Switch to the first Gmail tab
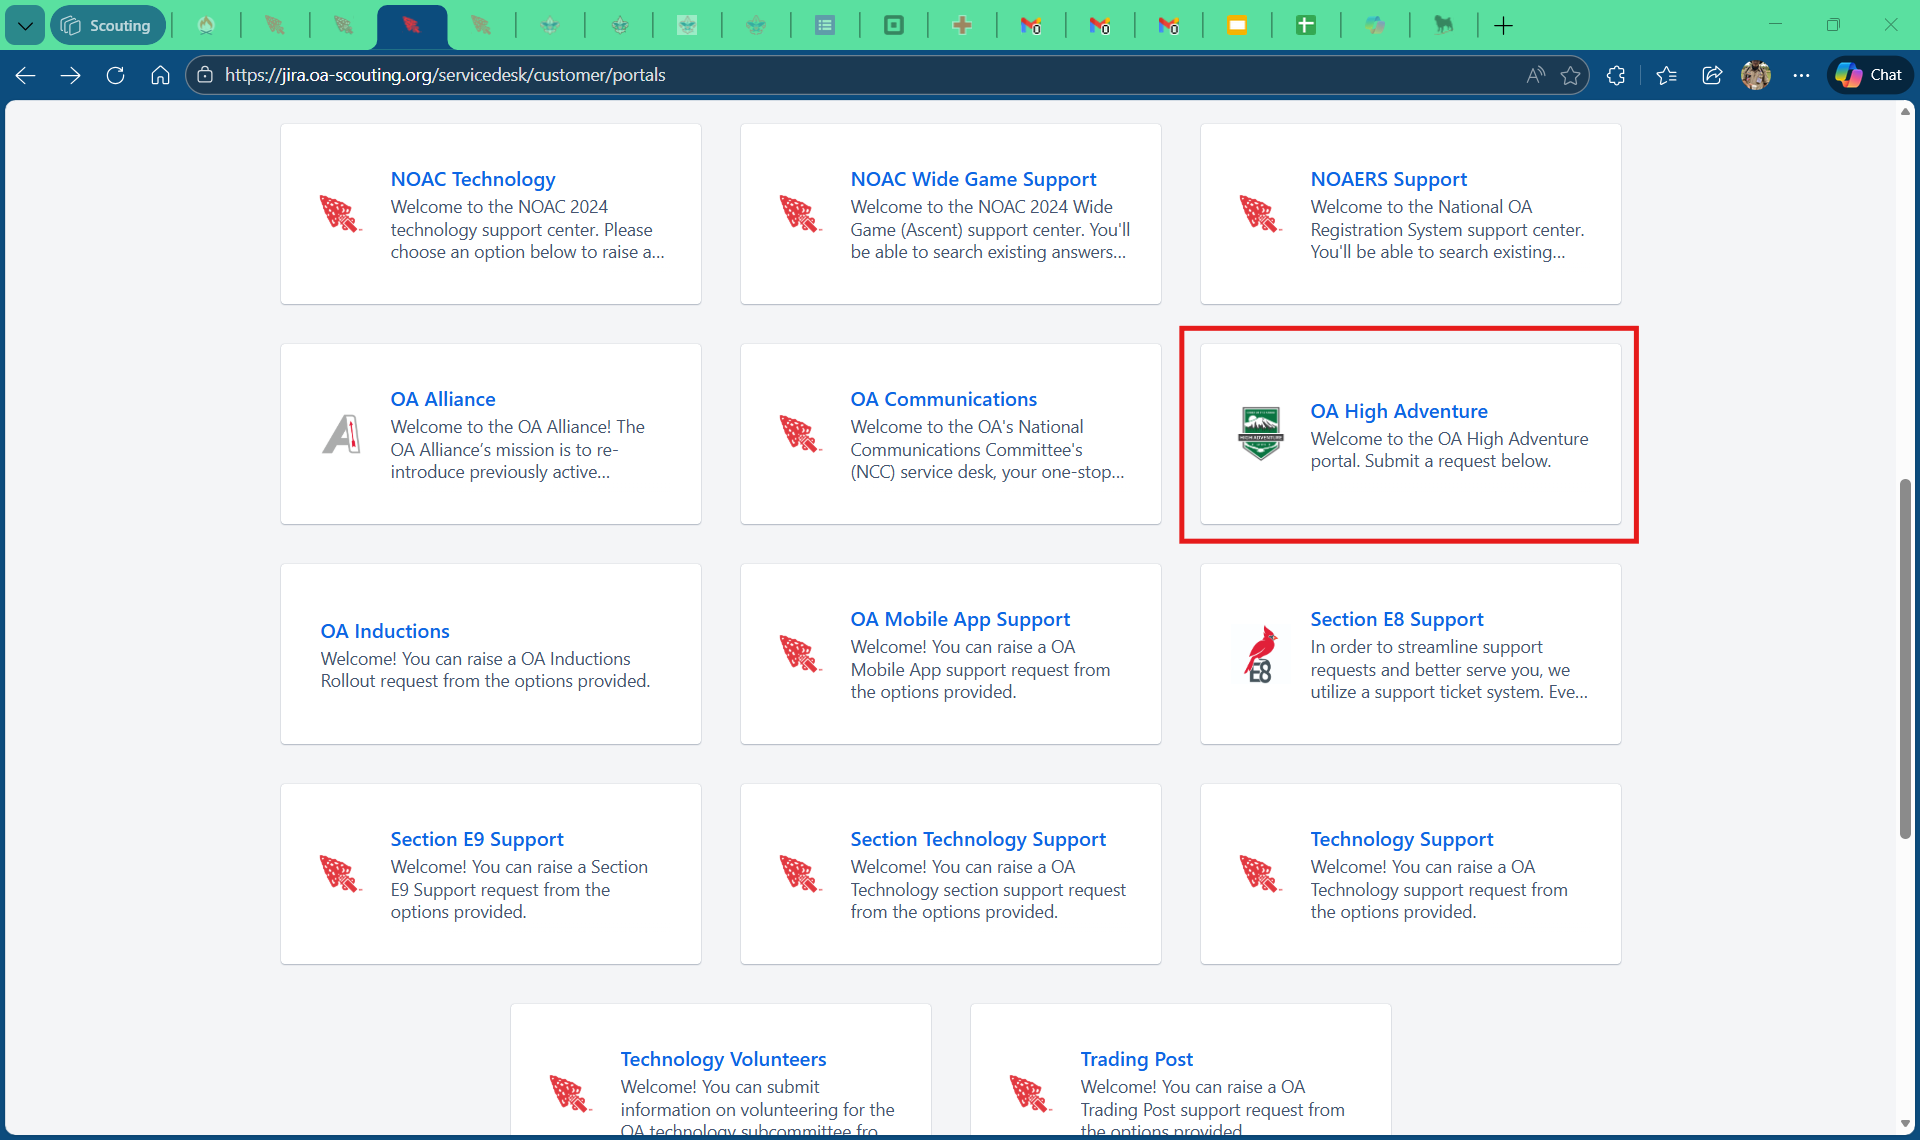Image resolution: width=1920 pixels, height=1140 pixels. (x=1031, y=26)
